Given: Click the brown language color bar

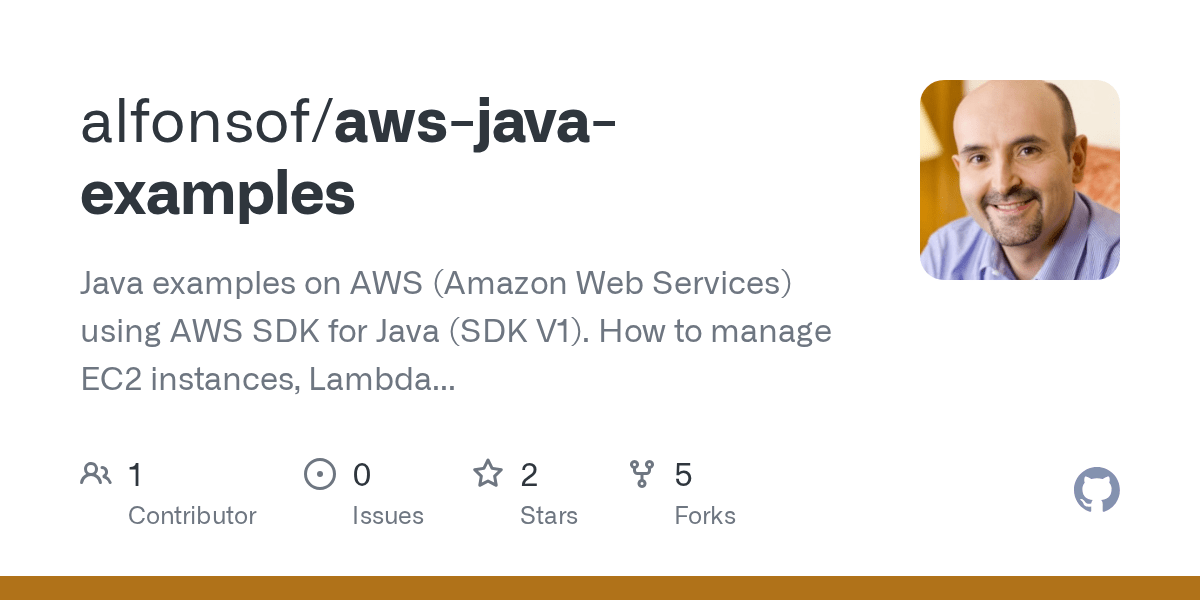Looking at the screenshot, I should pos(600,588).
